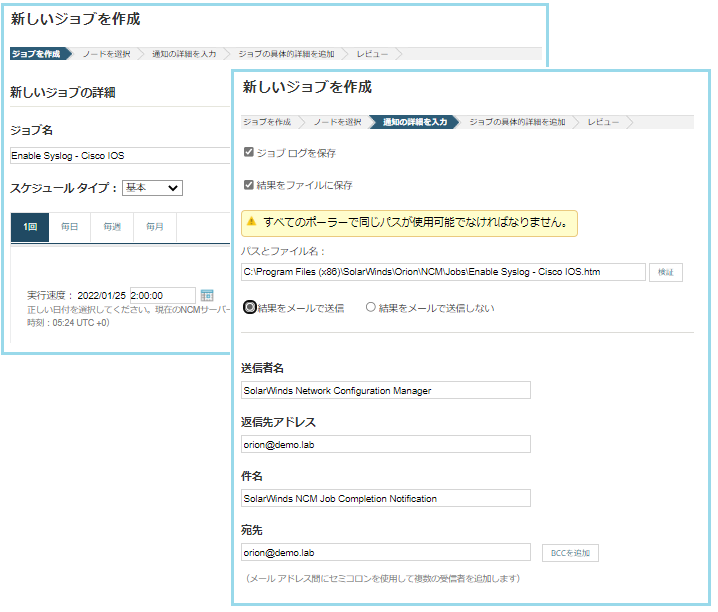The width and height of the screenshot is (718, 612).
Task: Click レビュー step in back window
Action: [372, 54]
